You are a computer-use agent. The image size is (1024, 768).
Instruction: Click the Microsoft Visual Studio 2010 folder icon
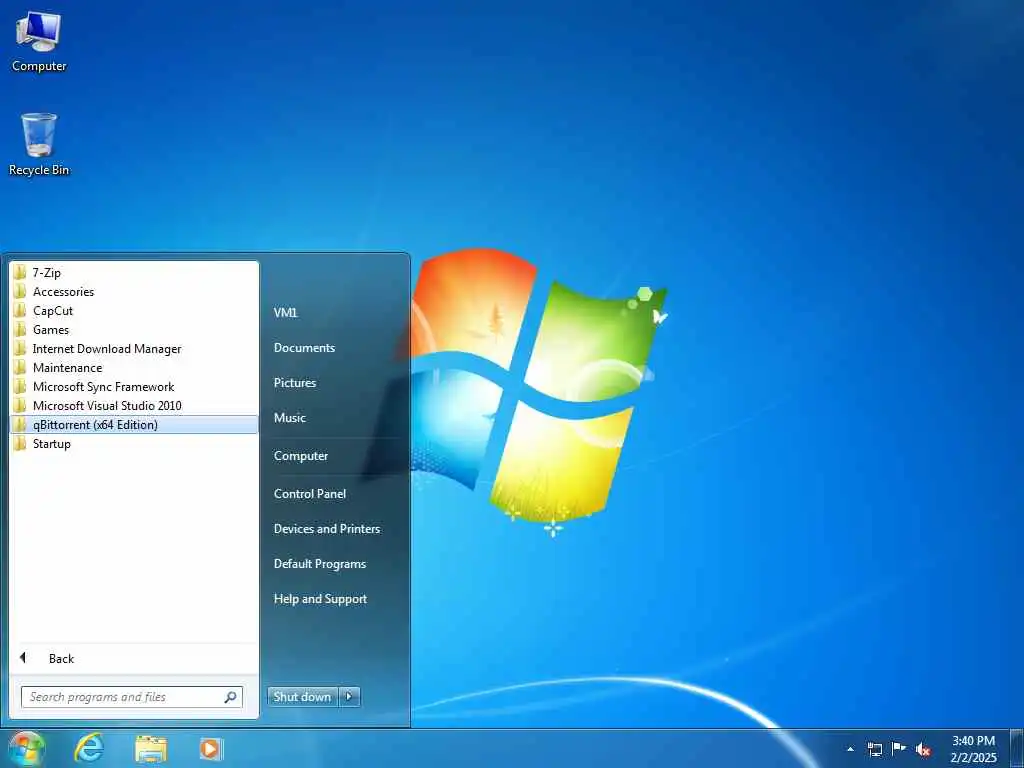point(20,406)
